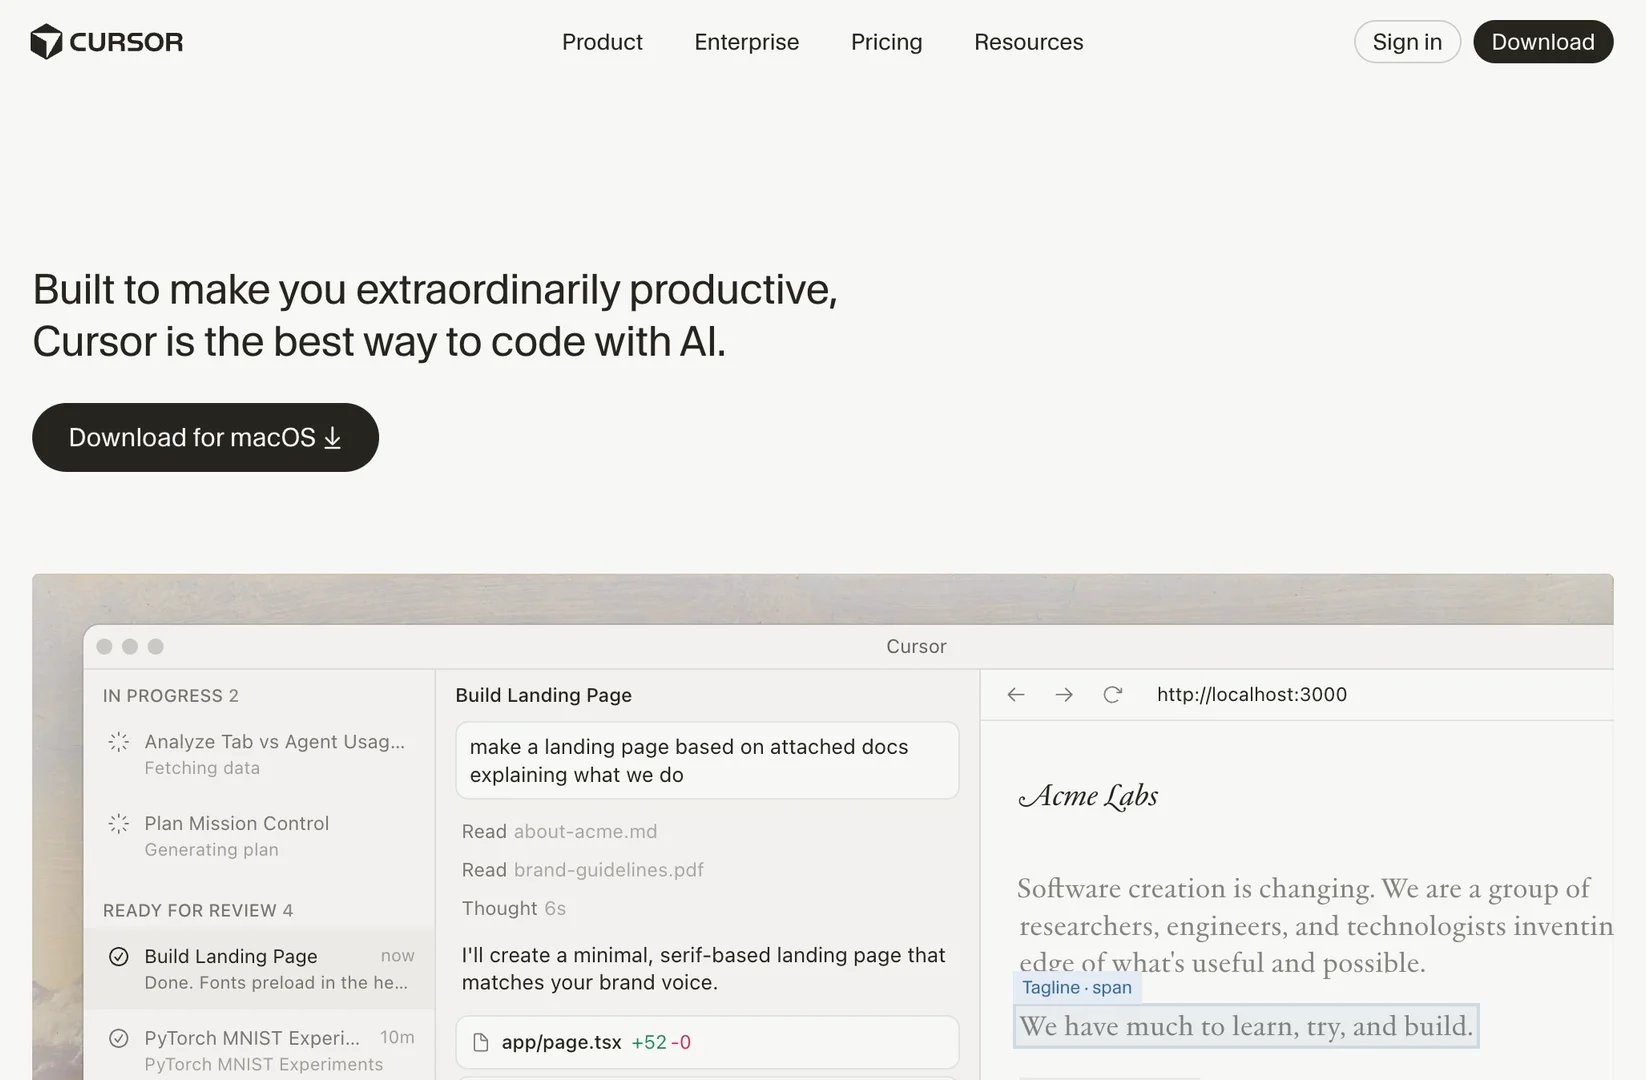Go to the Pricing page
1646x1080 pixels.
click(x=886, y=42)
